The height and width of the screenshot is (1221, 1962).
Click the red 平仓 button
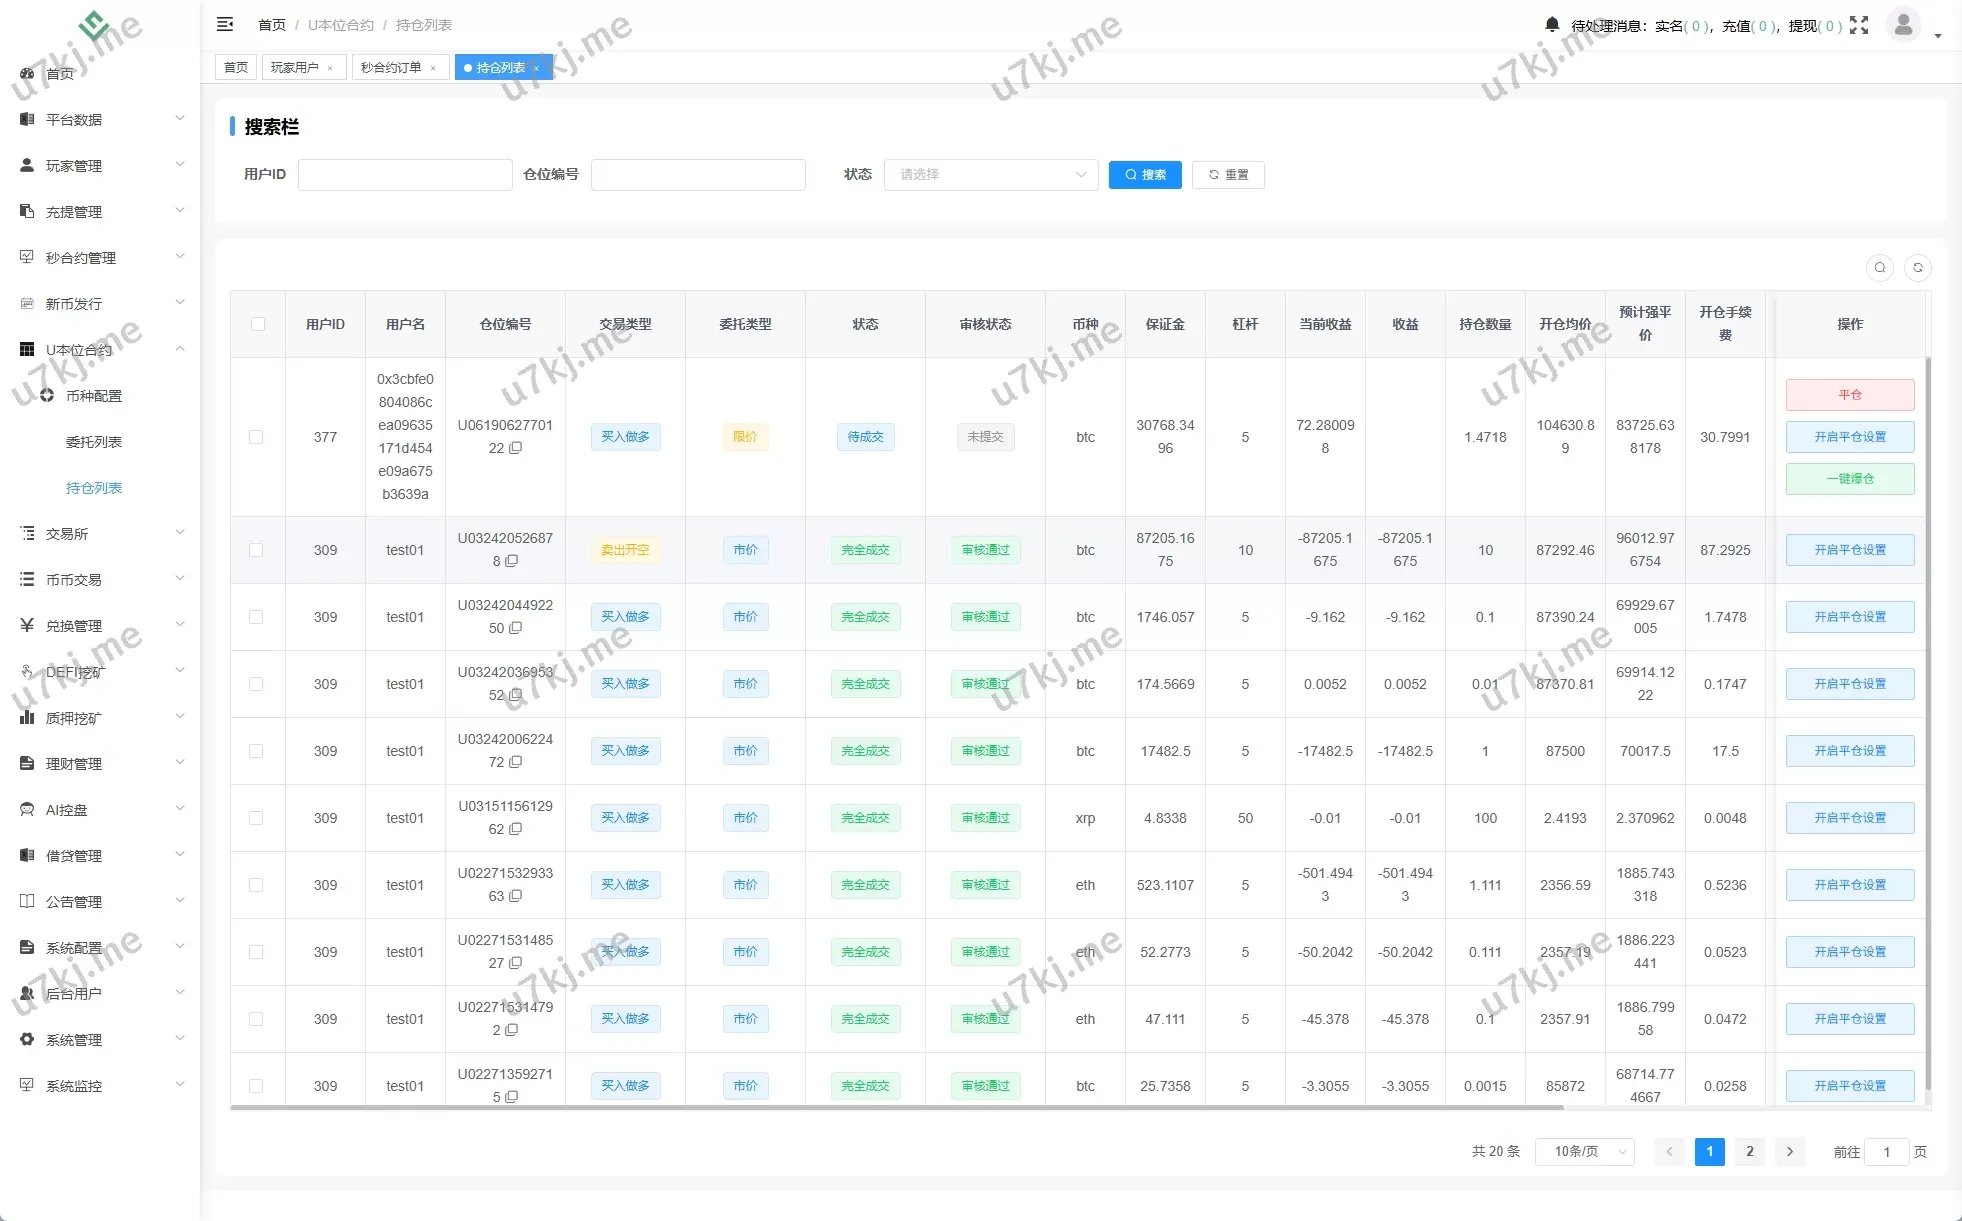coord(1849,394)
